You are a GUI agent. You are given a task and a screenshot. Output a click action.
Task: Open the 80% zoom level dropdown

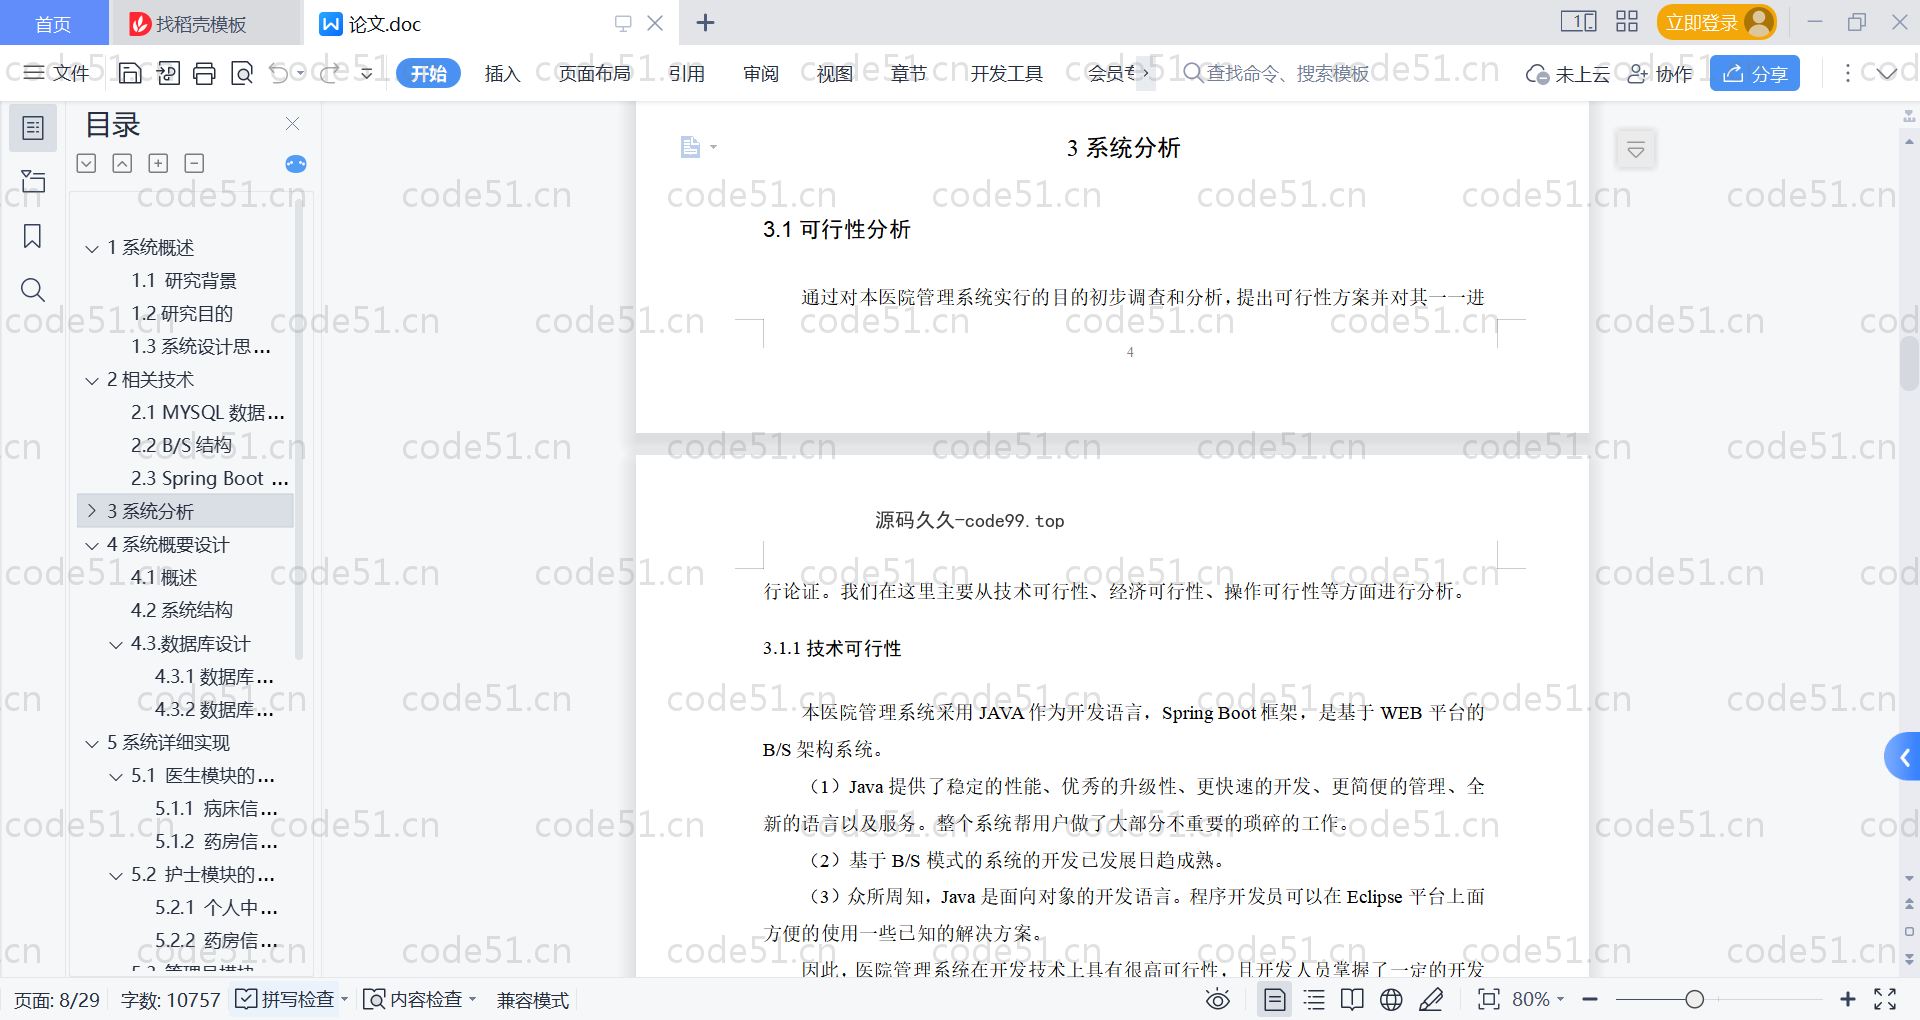coord(1538,999)
